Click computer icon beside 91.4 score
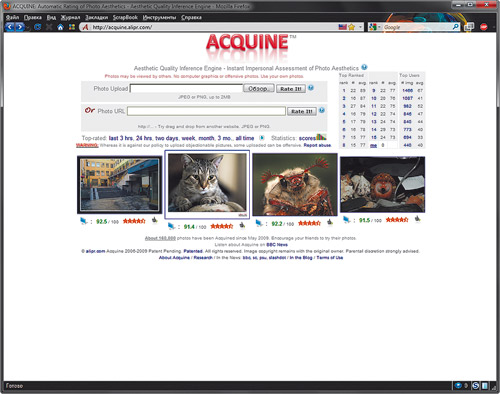This screenshot has height=394, width=500. (x=171, y=226)
